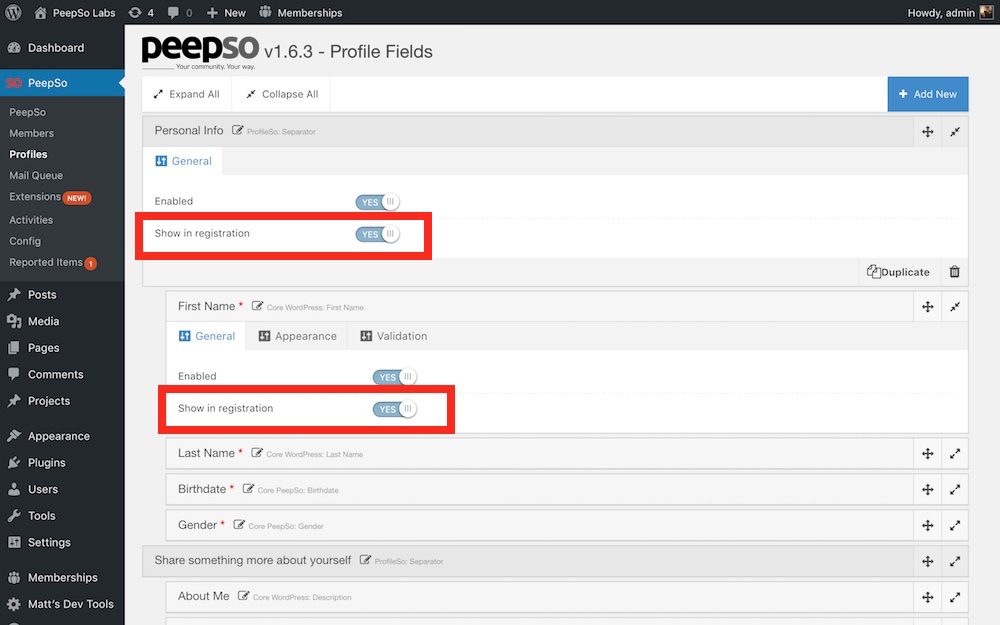Open Projects in the sidebar

(62, 401)
